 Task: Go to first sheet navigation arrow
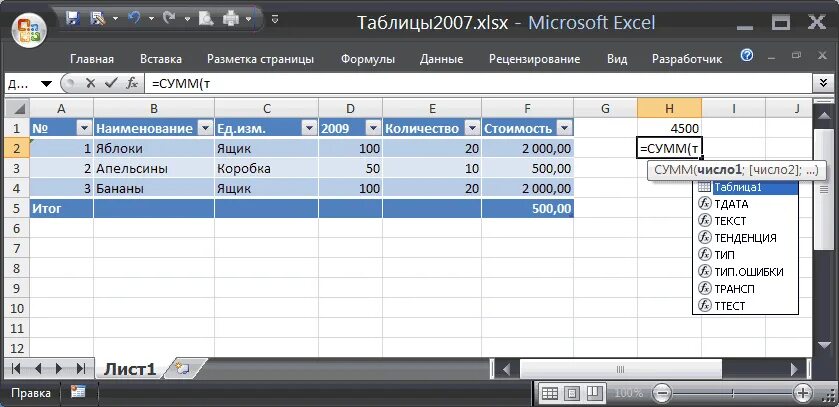click(16, 368)
